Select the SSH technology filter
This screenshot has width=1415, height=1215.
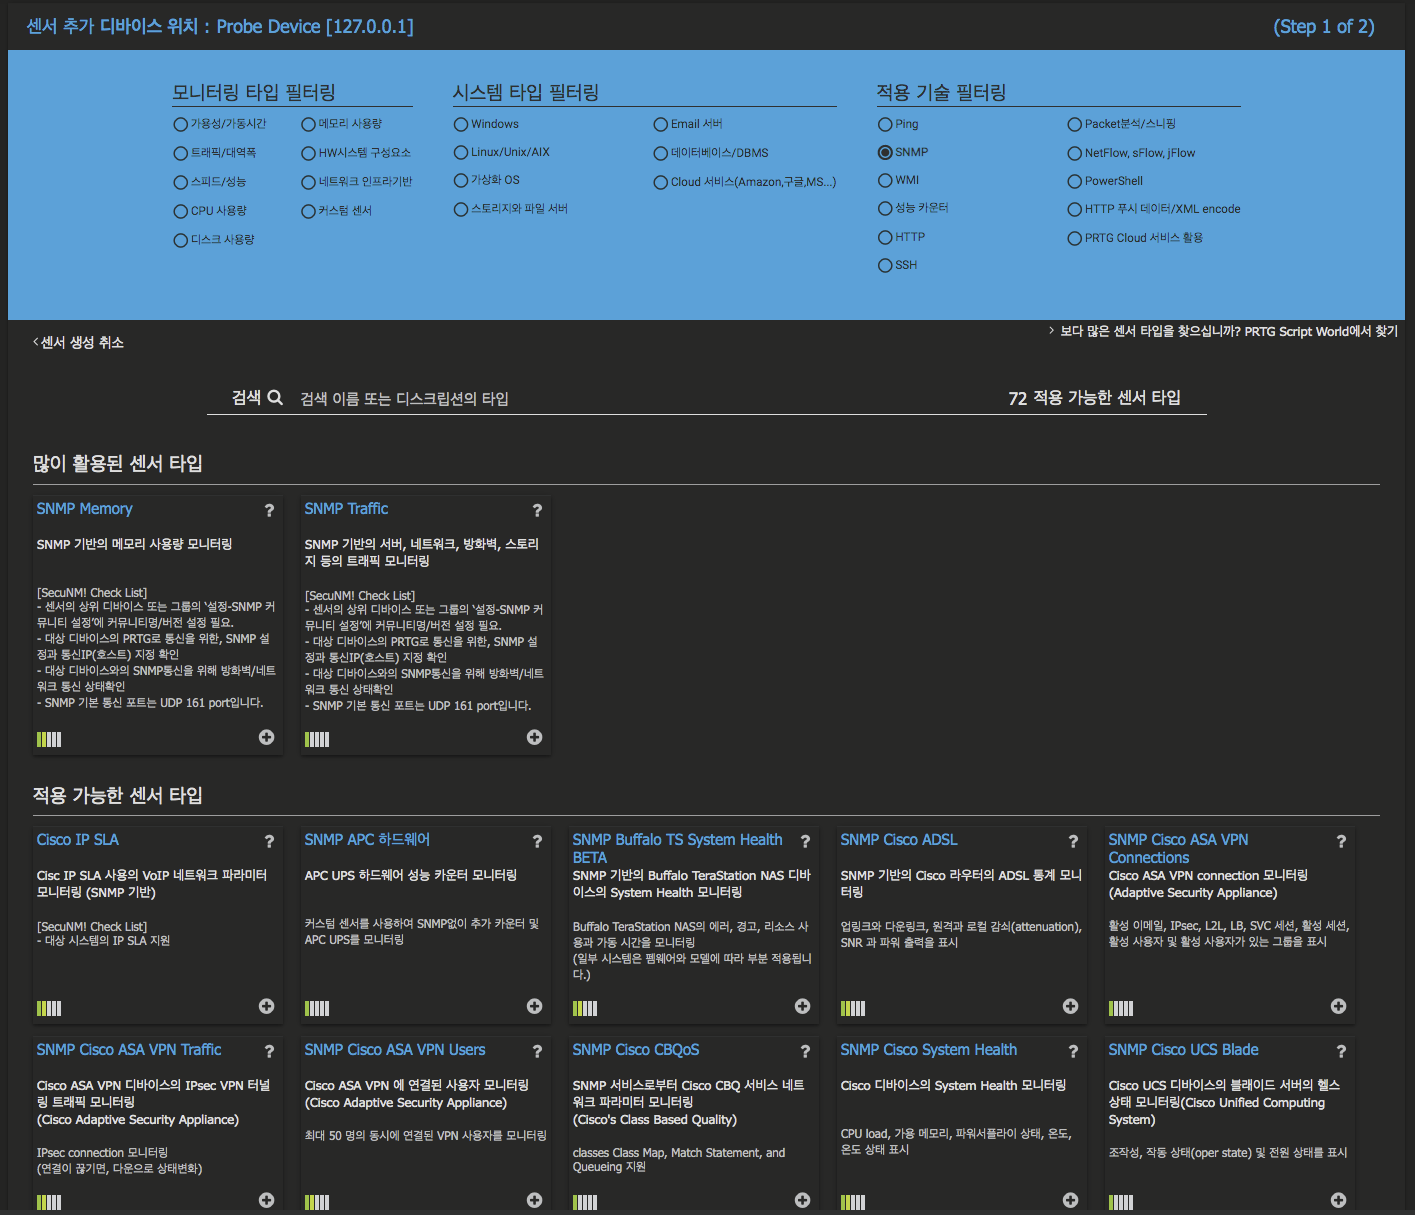coord(885,266)
